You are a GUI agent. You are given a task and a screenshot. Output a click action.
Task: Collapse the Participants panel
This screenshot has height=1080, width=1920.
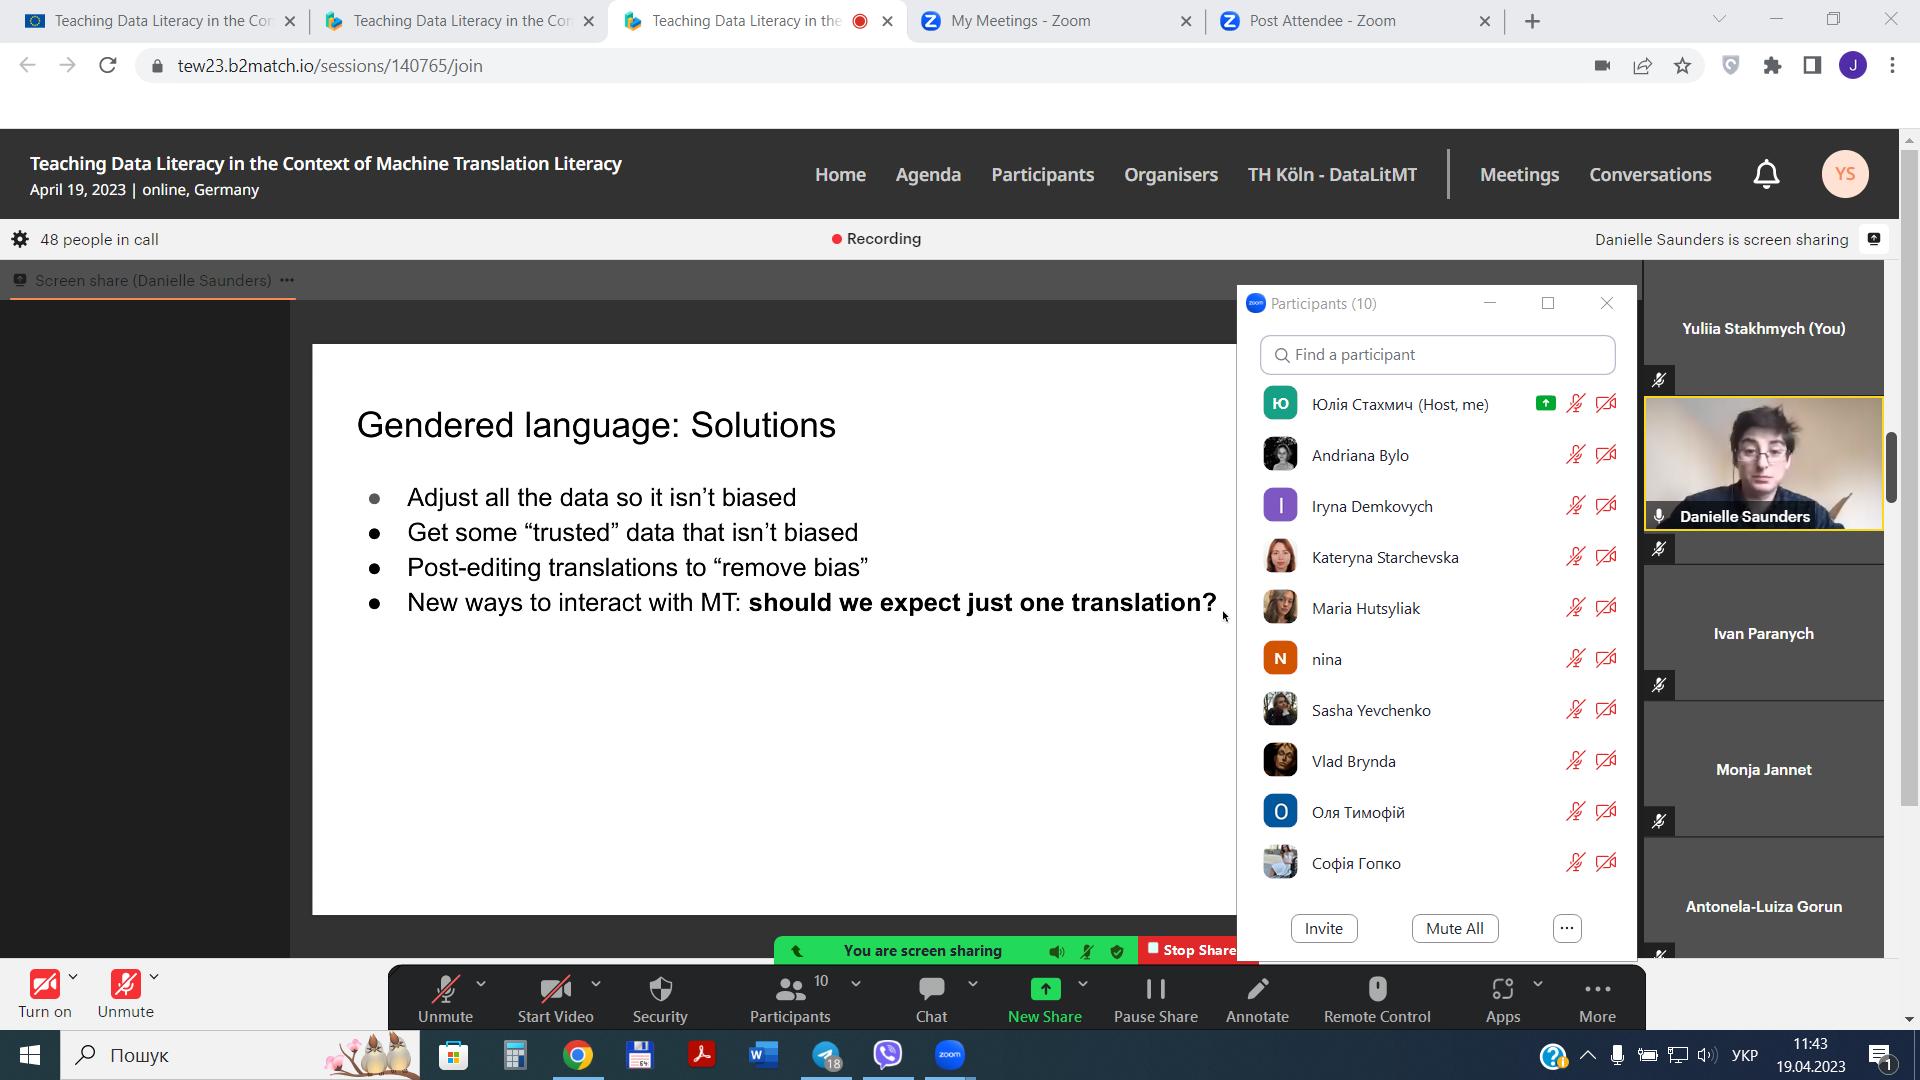1489,303
